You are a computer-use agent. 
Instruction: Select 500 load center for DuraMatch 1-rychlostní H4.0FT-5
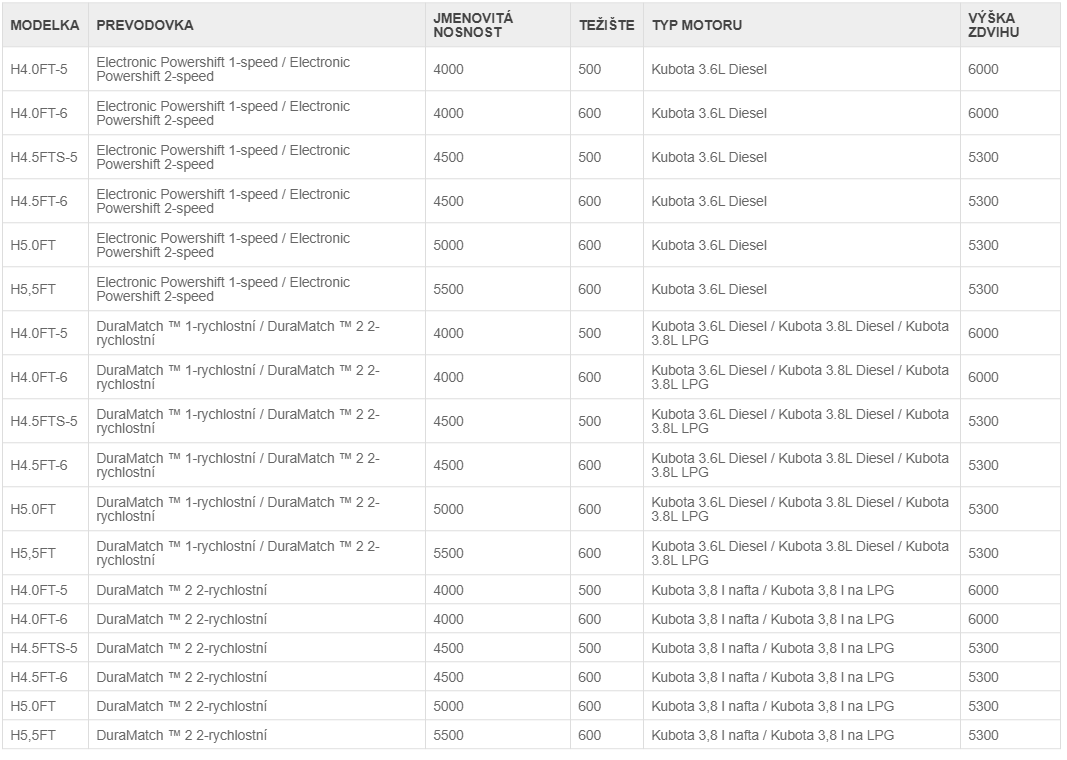[x=589, y=333]
